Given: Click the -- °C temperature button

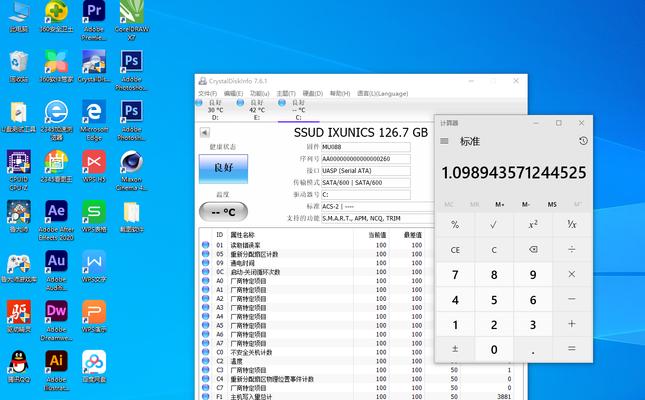Looking at the screenshot, I should pyautogui.click(x=223, y=212).
